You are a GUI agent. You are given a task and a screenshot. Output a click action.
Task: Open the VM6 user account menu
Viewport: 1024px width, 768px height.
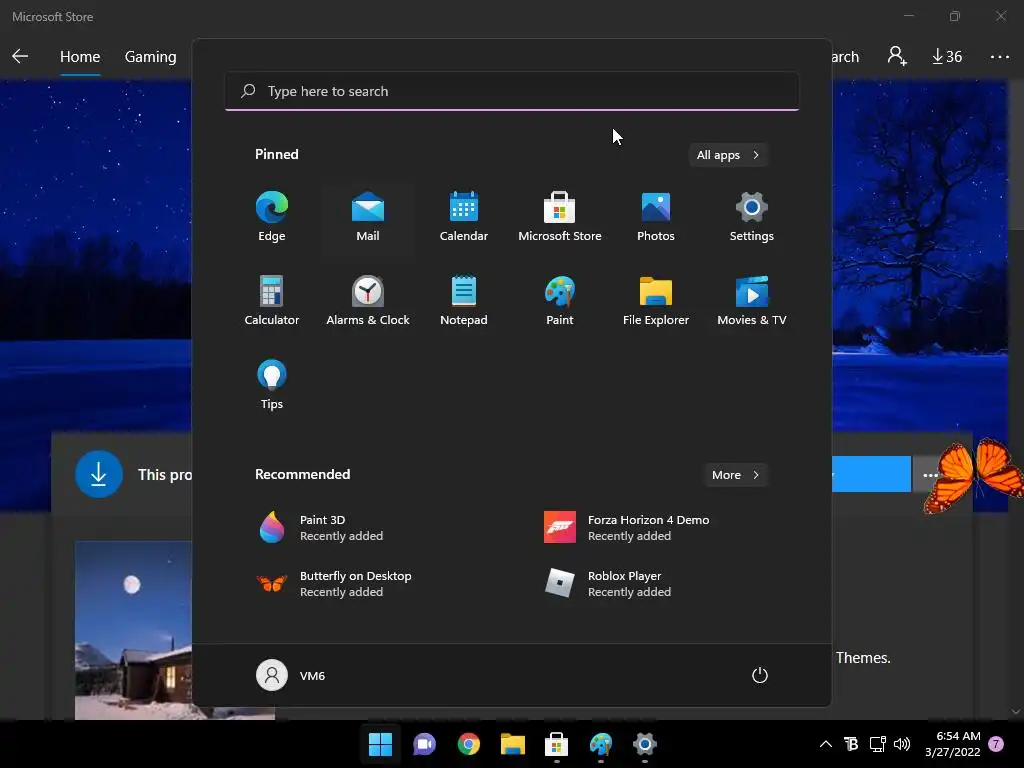(291, 675)
